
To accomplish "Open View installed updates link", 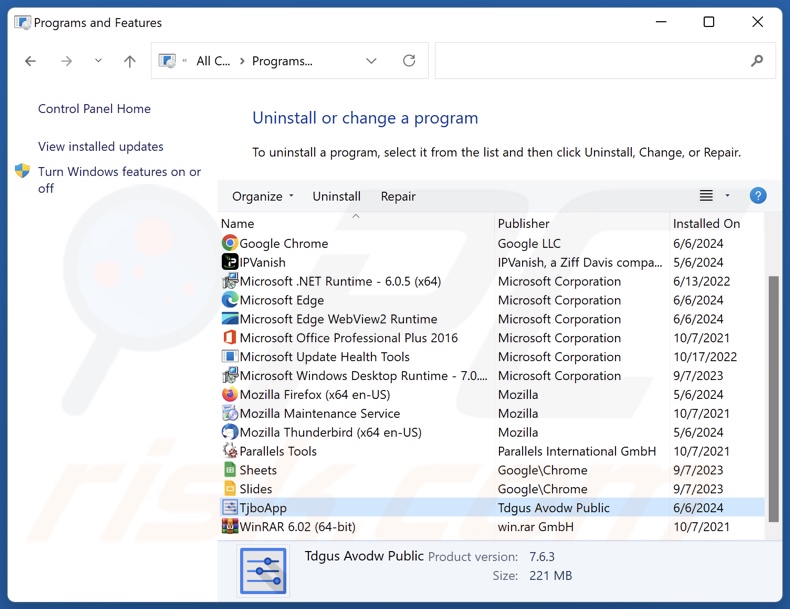I will pyautogui.click(x=100, y=147).
